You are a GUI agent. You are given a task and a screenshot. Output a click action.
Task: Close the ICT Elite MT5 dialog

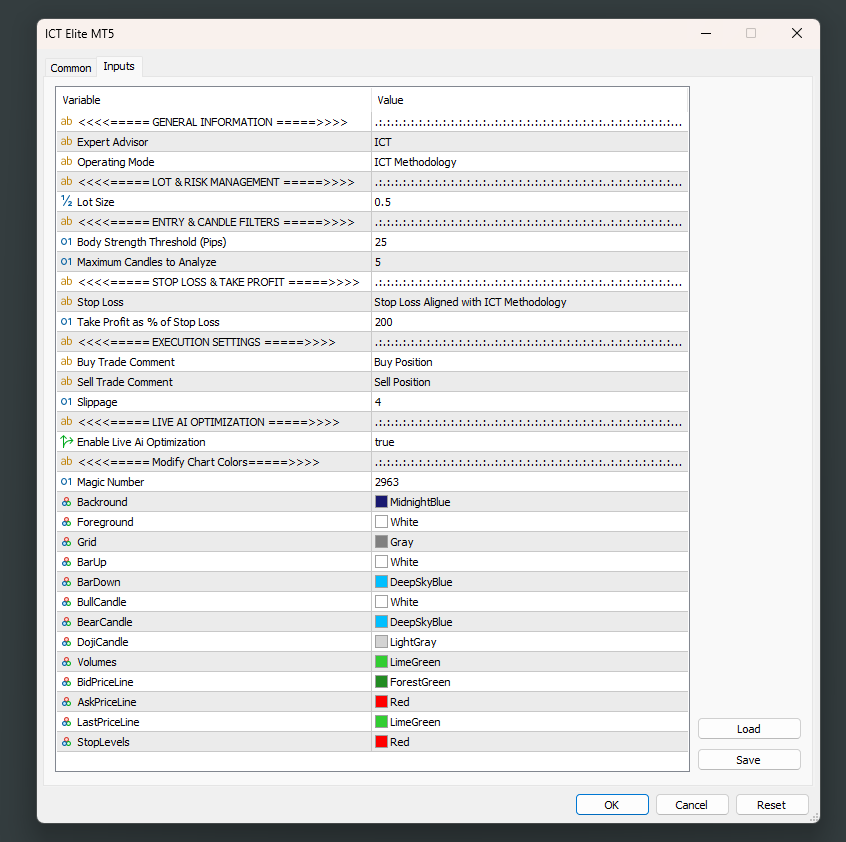[x=797, y=33]
